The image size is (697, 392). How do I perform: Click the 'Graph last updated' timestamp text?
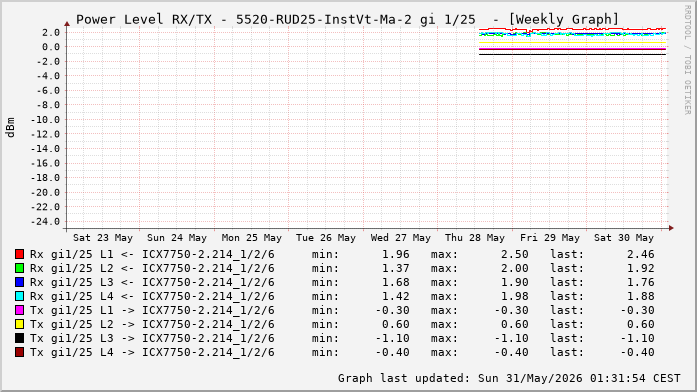[509, 378]
